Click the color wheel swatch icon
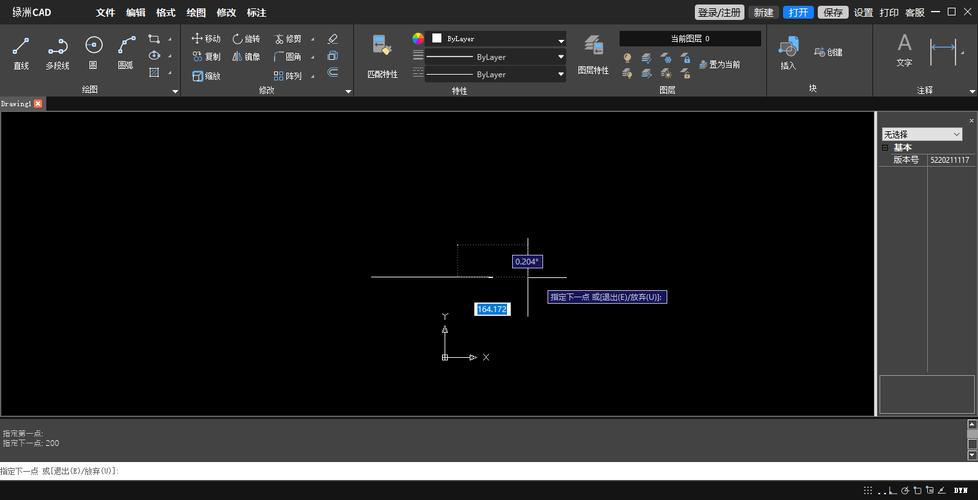 pos(418,39)
